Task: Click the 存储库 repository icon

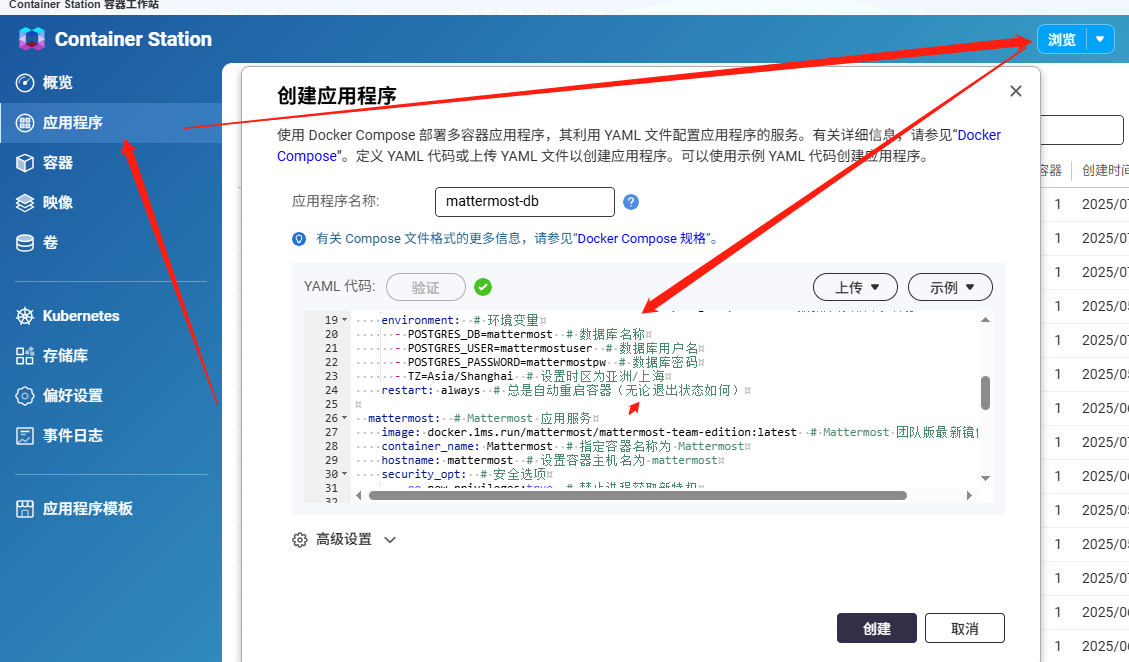Action: pyautogui.click(x=24, y=356)
